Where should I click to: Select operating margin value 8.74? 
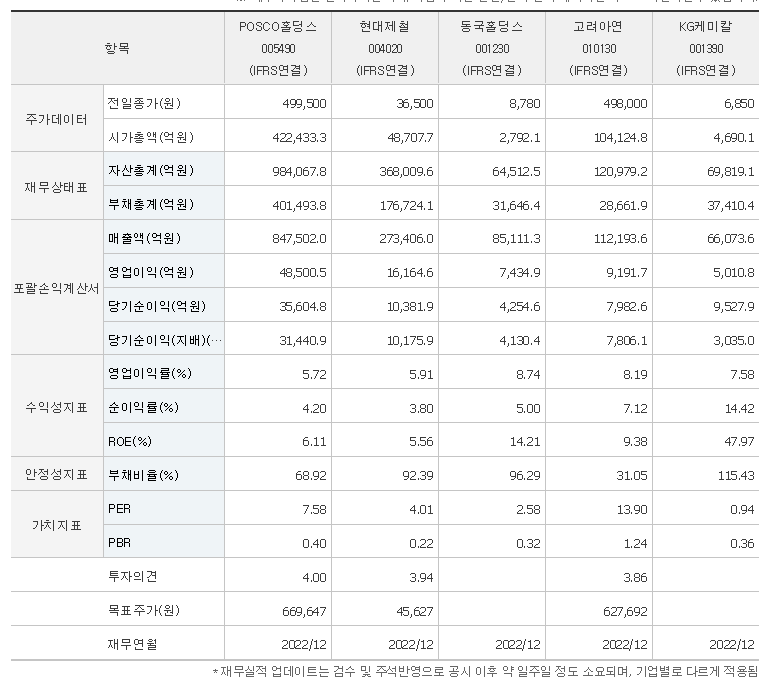coord(528,375)
